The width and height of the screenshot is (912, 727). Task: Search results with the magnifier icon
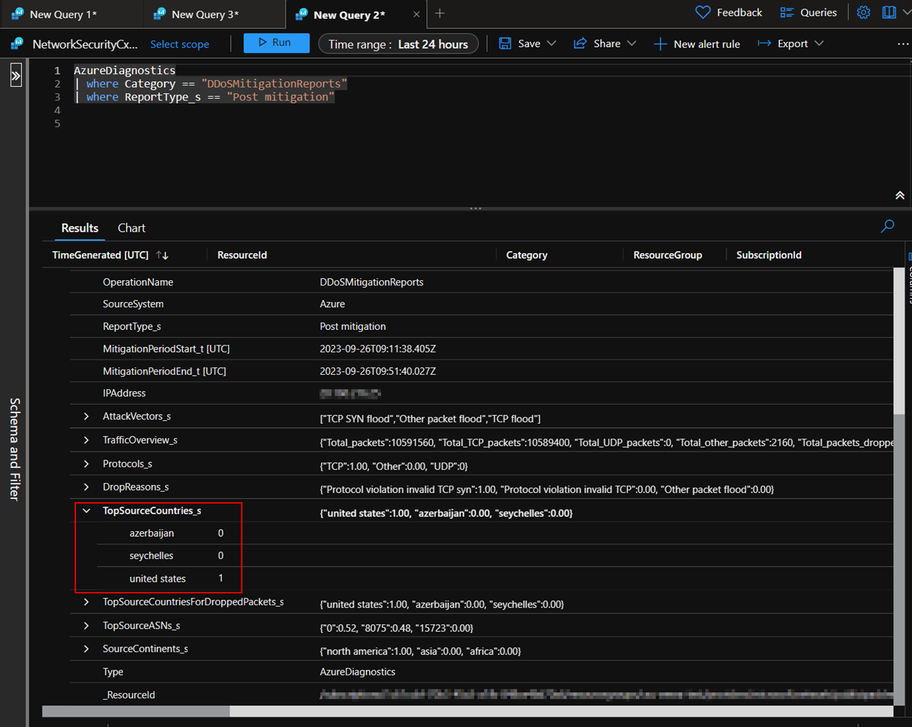click(x=888, y=226)
